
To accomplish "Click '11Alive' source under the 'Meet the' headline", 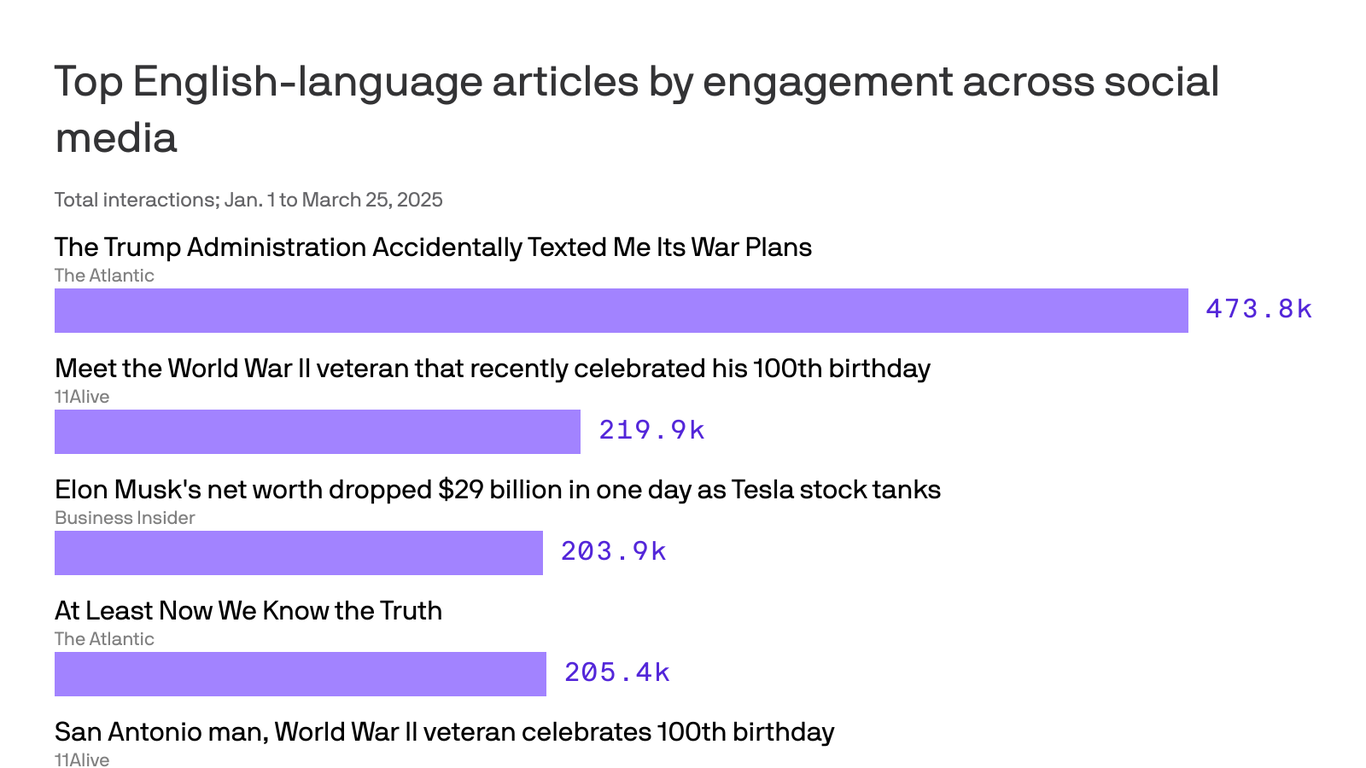I will [x=82, y=397].
